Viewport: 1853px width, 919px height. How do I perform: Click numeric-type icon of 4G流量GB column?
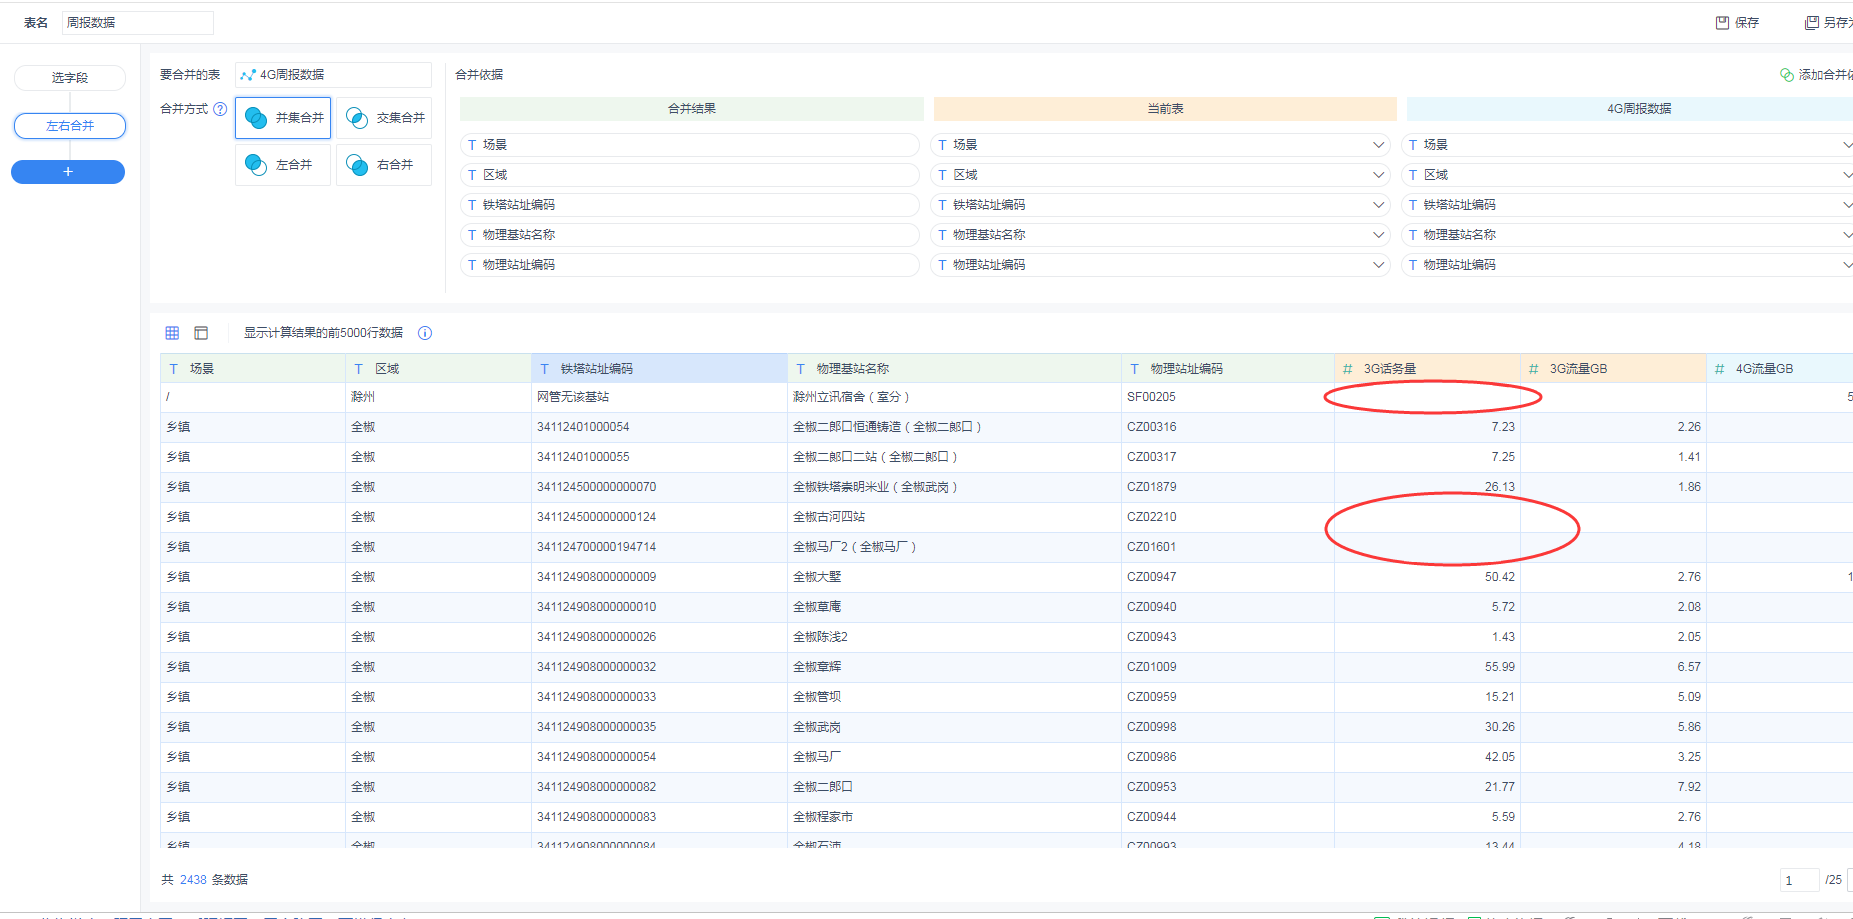coord(1719,369)
